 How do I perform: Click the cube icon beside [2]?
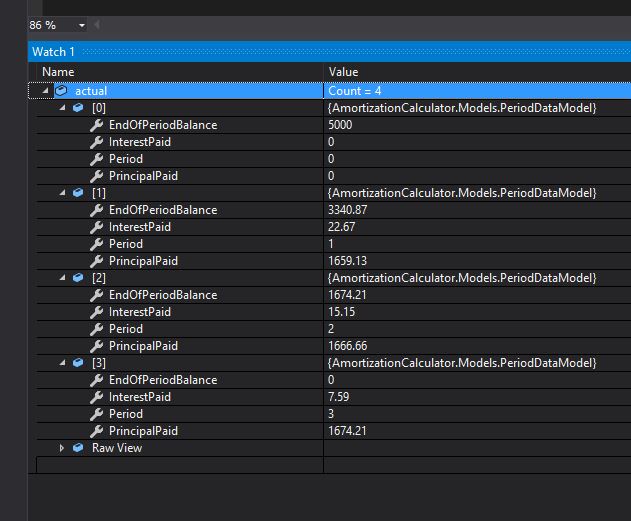(78, 278)
